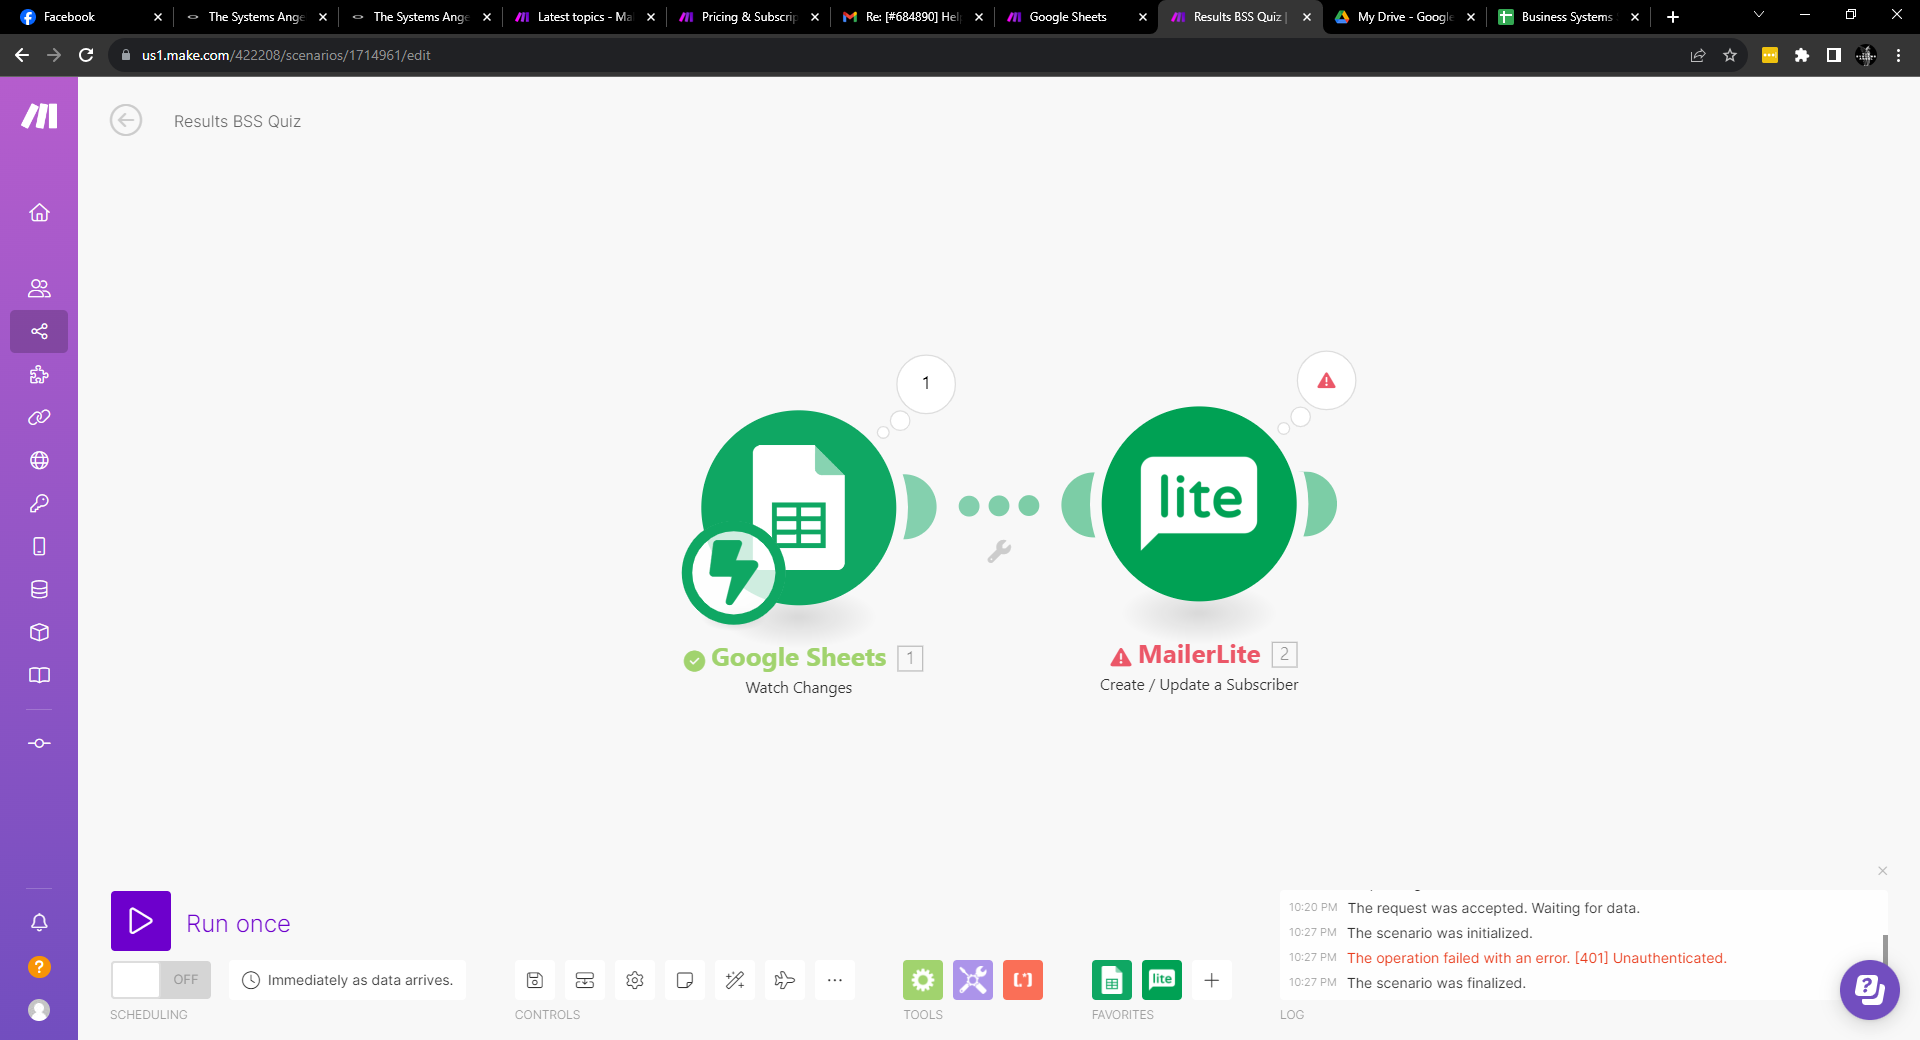Open the orange Text parser icon
The height and width of the screenshot is (1040, 1920).
(1023, 980)
